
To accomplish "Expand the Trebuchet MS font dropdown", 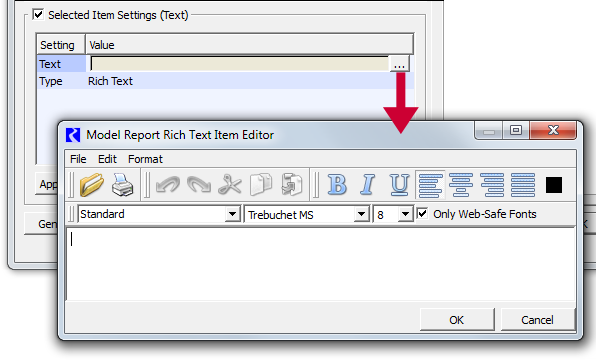I will coord(361,214).
